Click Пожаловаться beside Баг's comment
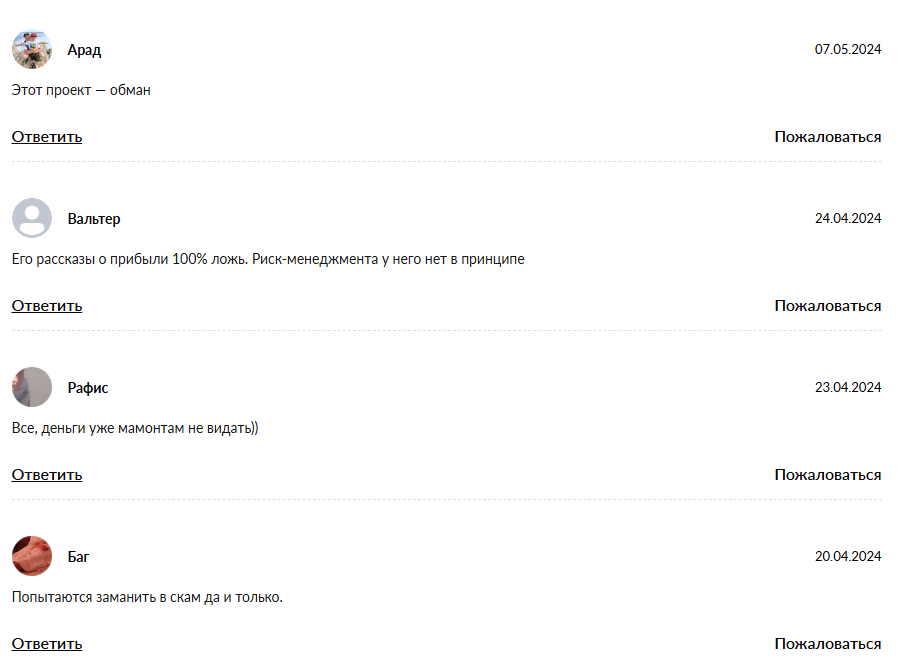The width and height of the screenshot is (923, 666). tap(828, 644)
